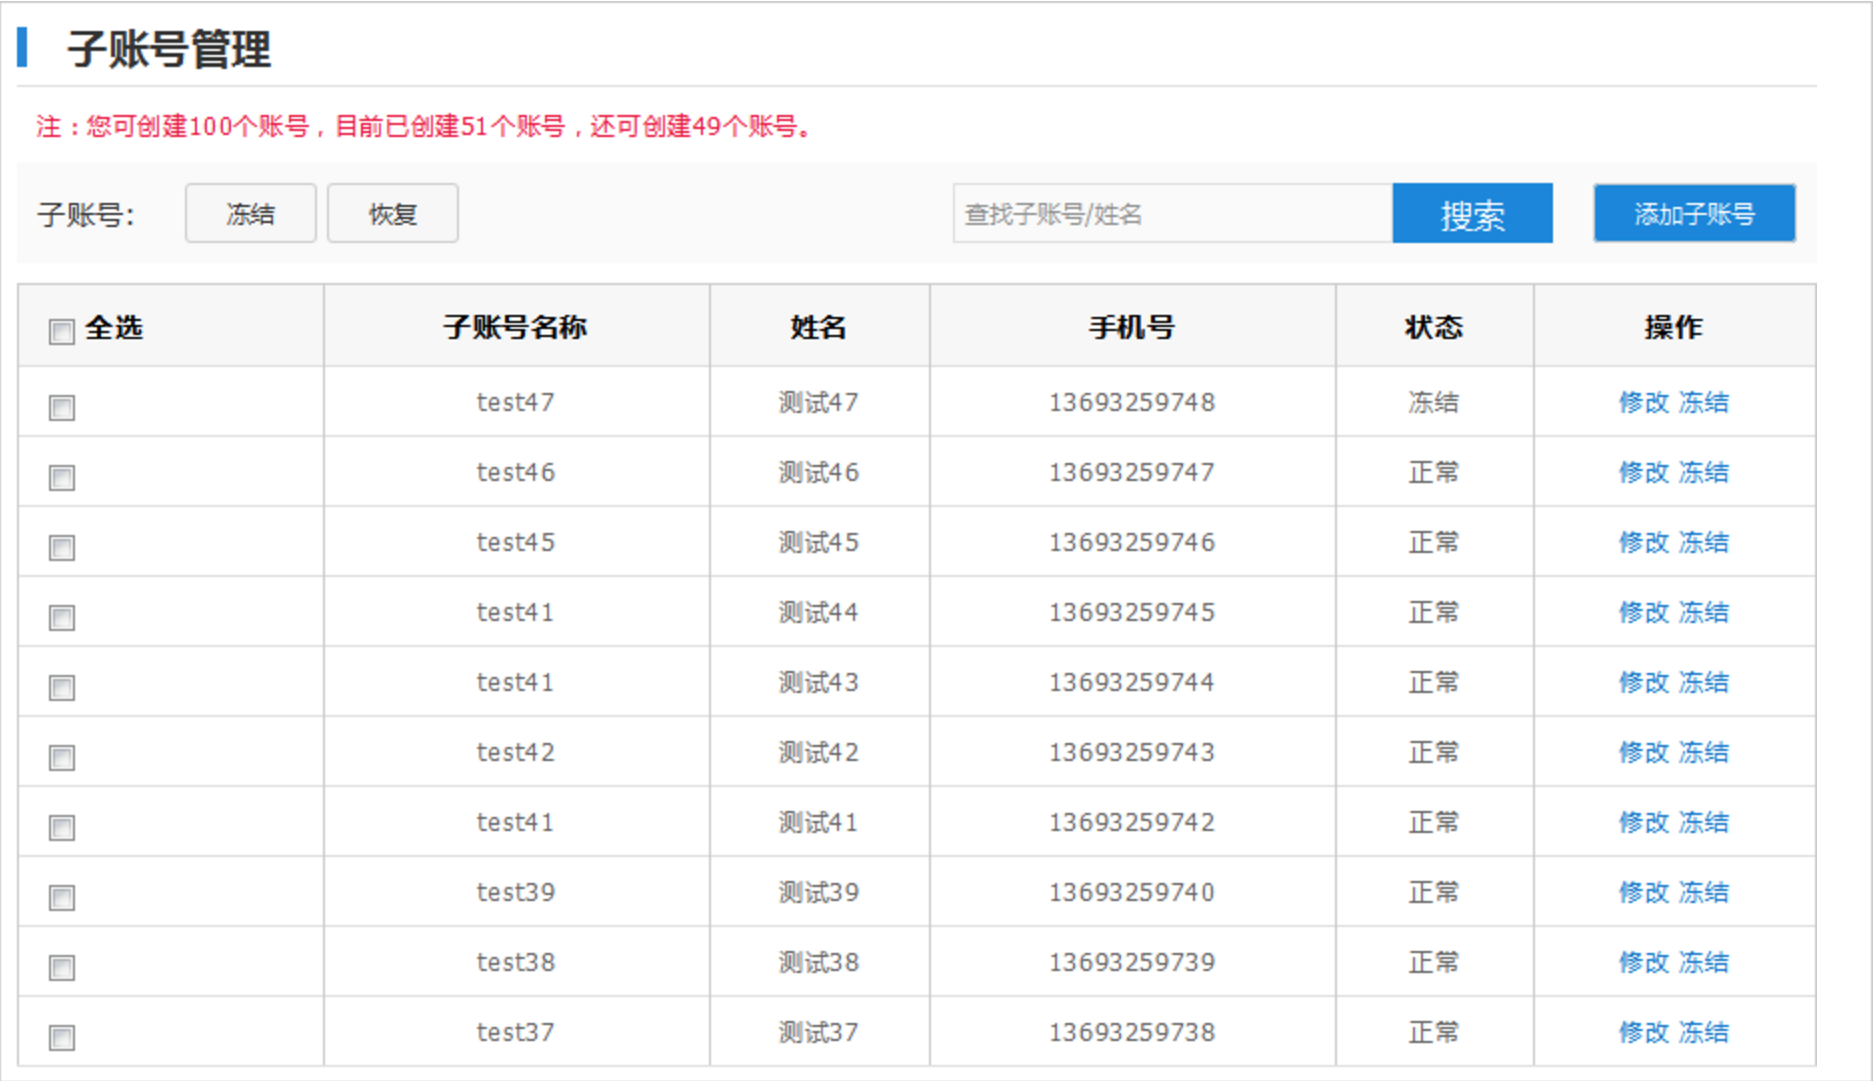Click 修改 link in test42 row

point(1643,753)
